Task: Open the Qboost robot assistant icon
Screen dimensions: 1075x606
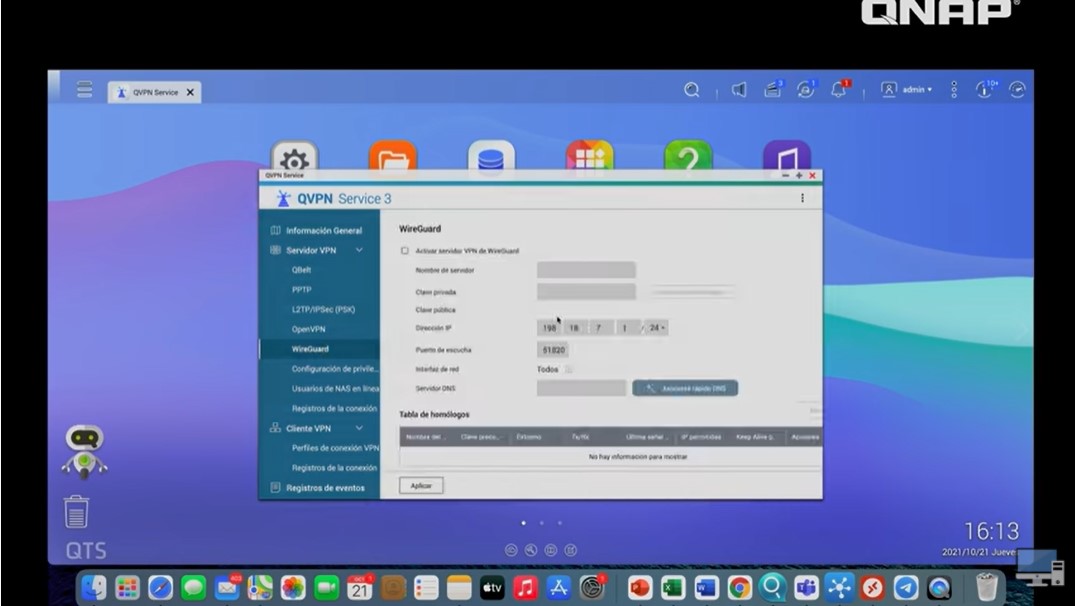Action: pos(84,450)
